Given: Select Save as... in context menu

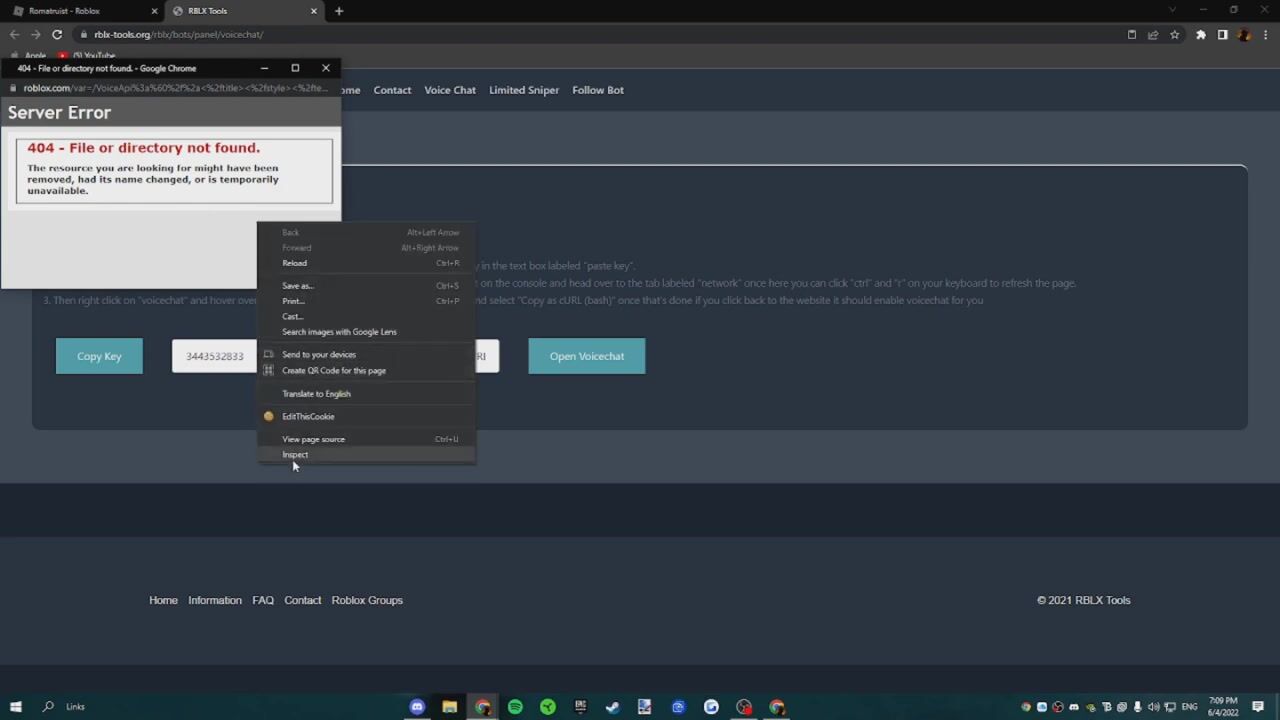Looking at the screenshot, I should (366, 286).
